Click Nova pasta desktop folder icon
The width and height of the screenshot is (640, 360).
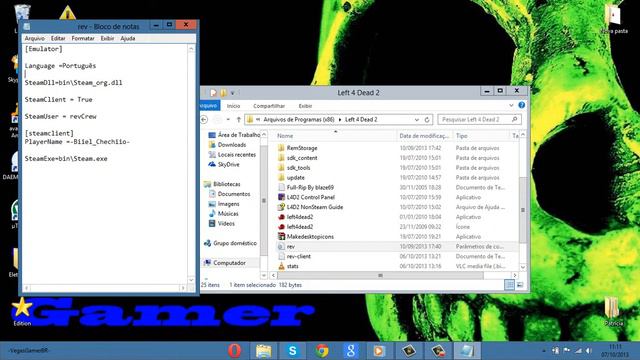click(613, 19)
